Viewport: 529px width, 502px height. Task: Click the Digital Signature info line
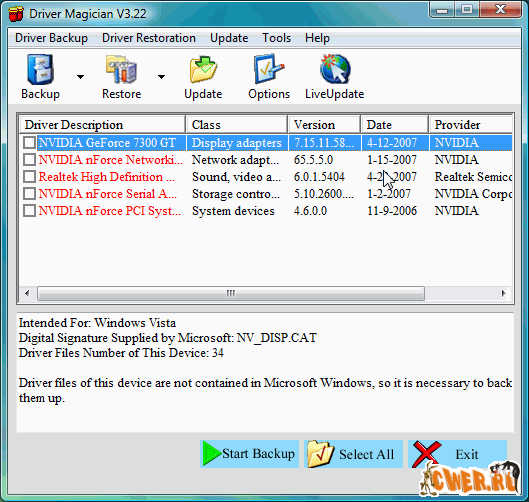[168, 338]
